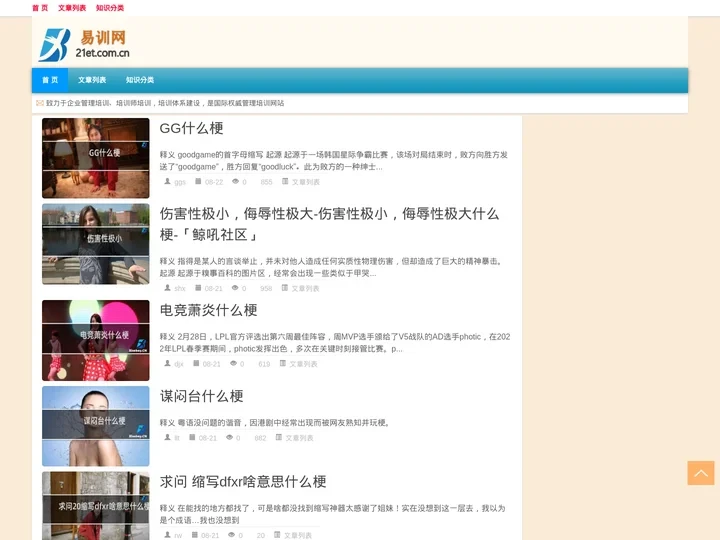Click the date icon under 电竞萧炎什么梗
Image resolution: width=720 pixels, height=540 pixels.
(196, 363)
